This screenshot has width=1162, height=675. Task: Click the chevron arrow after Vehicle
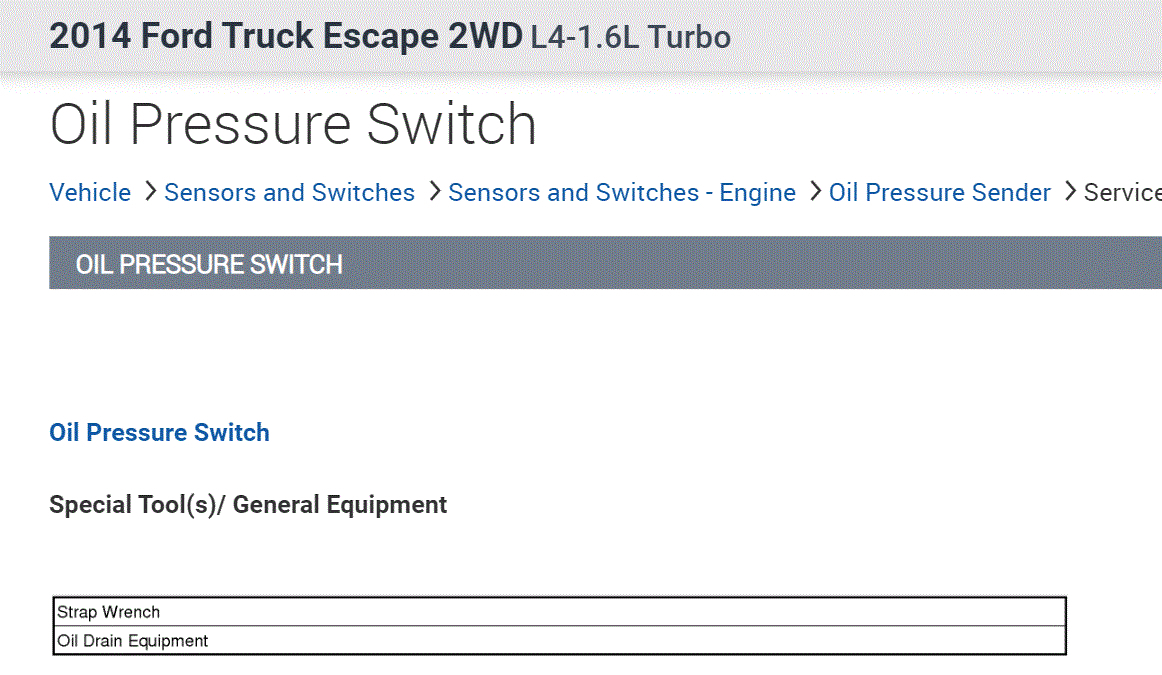click(x=150, y=191)
